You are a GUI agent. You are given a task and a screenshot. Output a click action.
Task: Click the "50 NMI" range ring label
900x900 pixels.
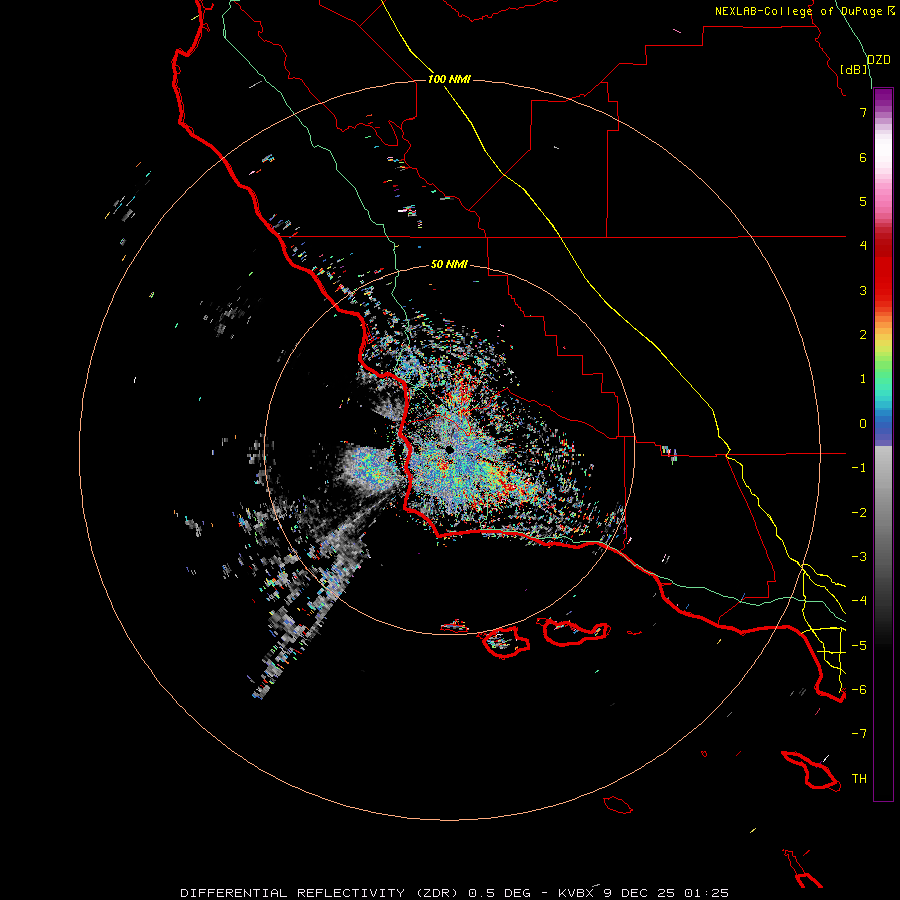(x=449, y=264)
